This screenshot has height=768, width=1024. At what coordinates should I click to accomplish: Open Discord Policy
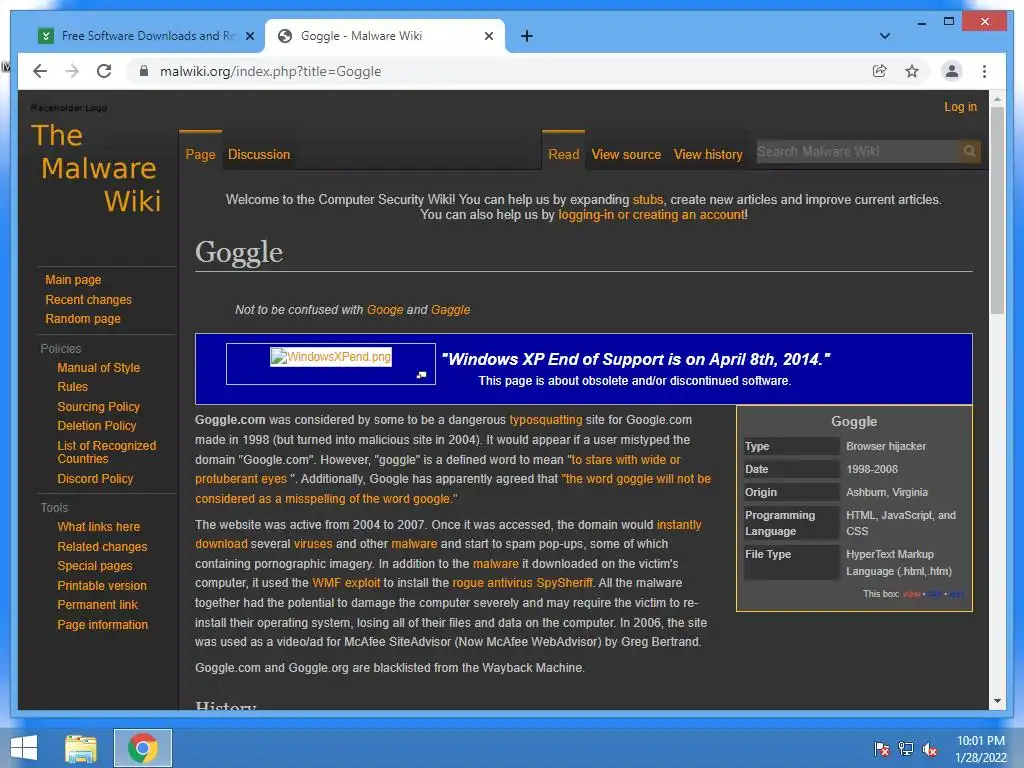coord(95,479)
